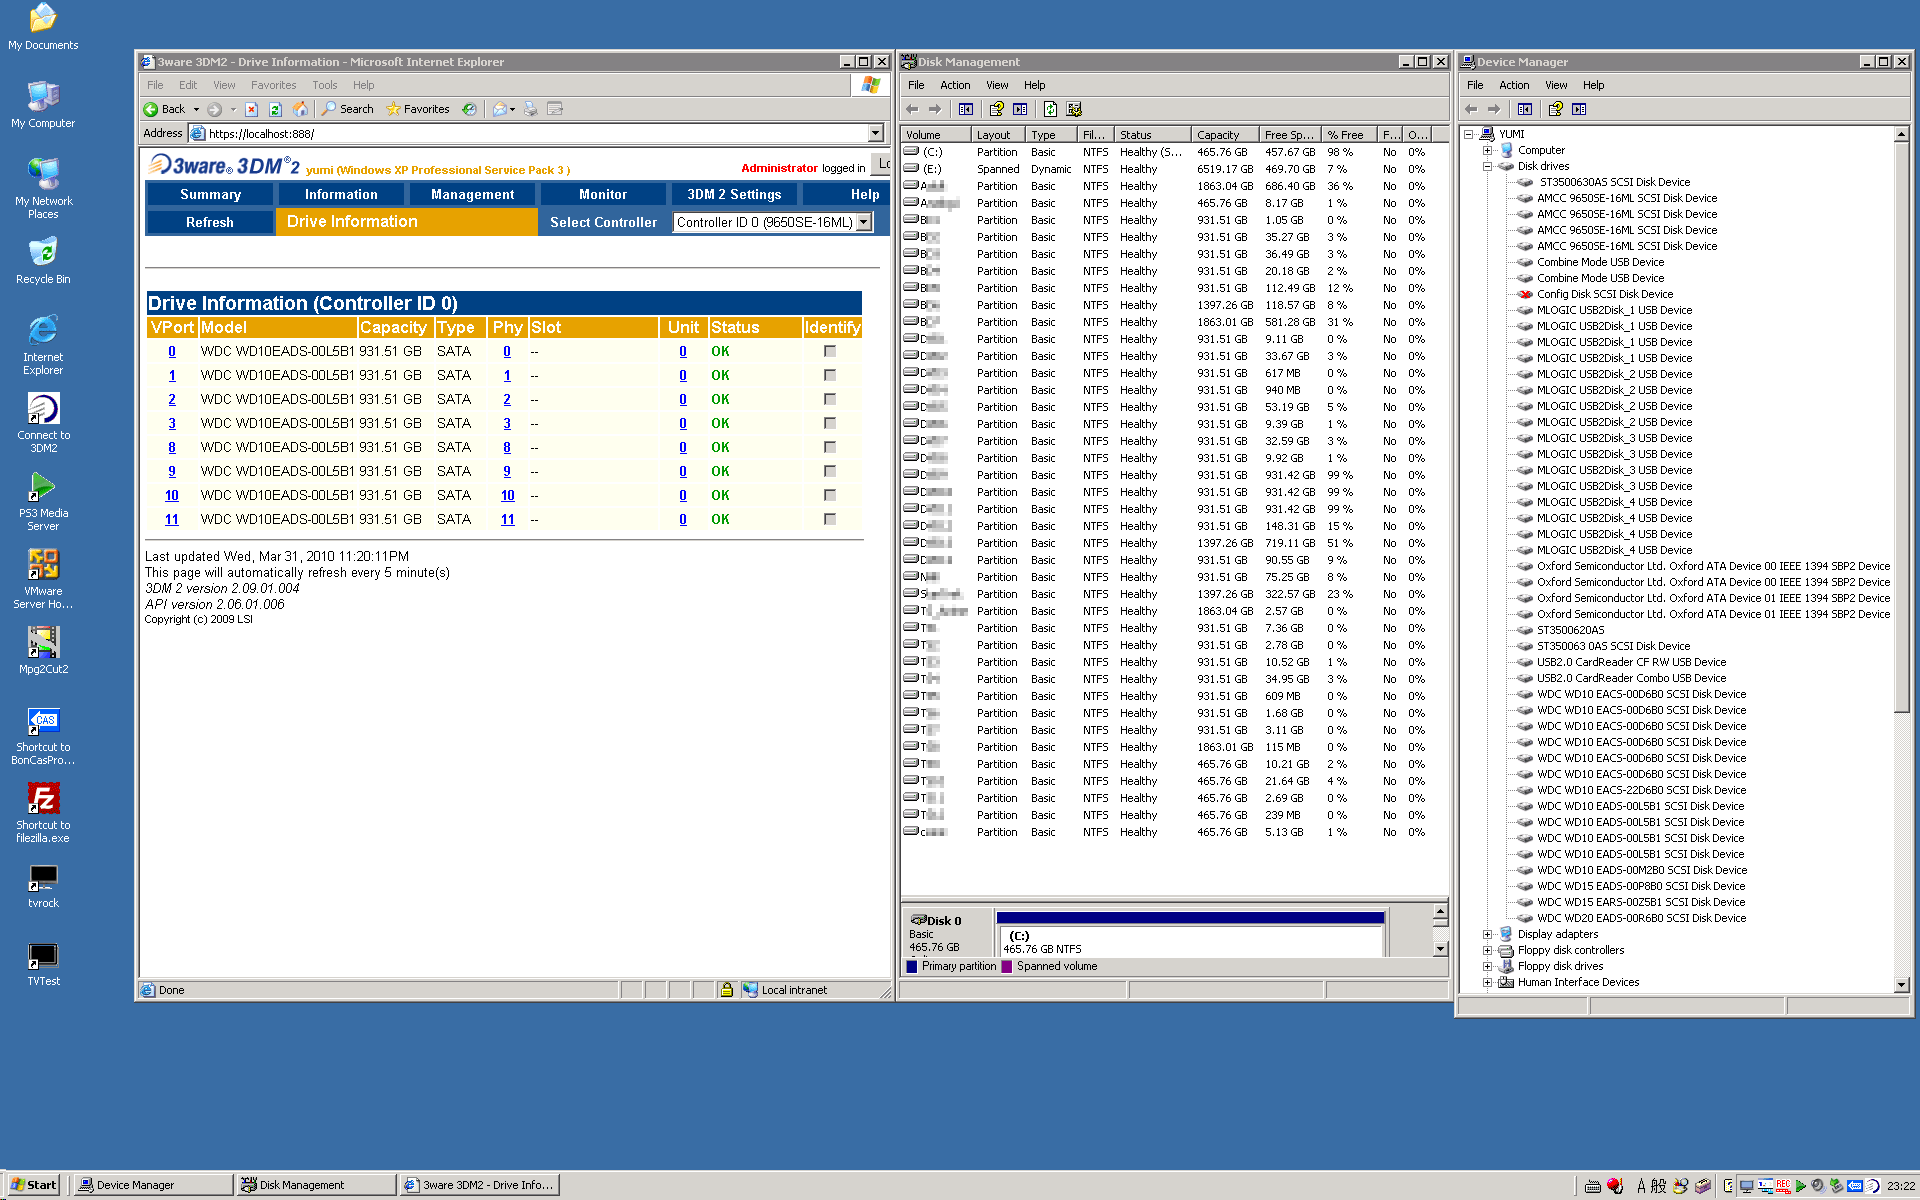
Task: Collapse the Disk drives node in Device Manager
Action: (x=1487, y=166)
